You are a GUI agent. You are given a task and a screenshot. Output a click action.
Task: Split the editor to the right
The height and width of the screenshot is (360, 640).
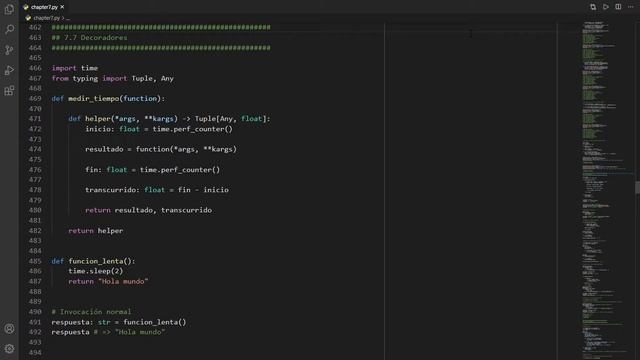[618, 7]
